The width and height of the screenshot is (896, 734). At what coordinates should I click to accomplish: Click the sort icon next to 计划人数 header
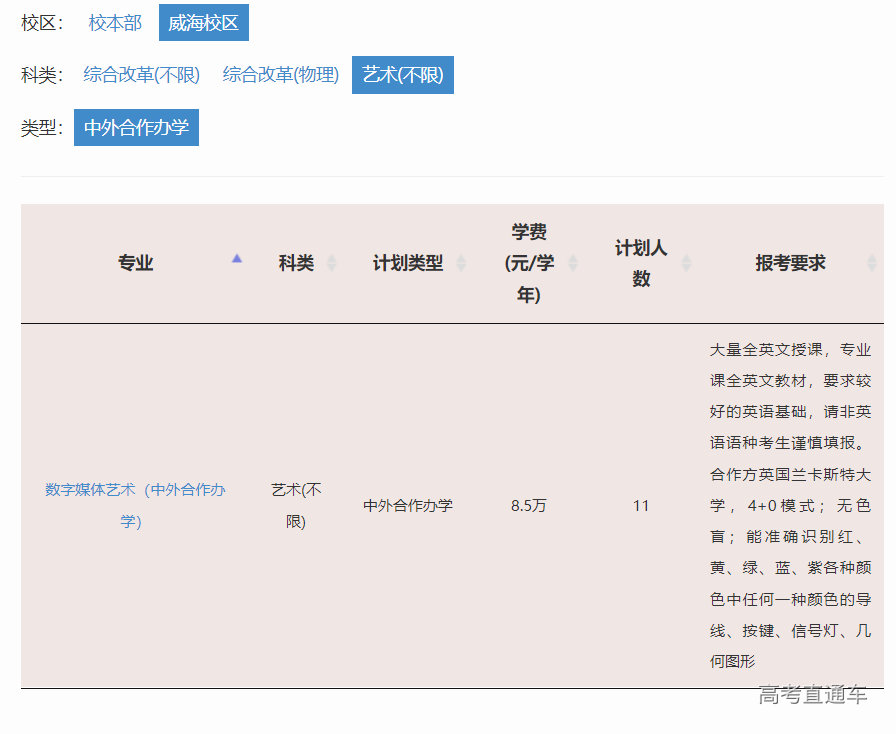click(x=687, y=263)
